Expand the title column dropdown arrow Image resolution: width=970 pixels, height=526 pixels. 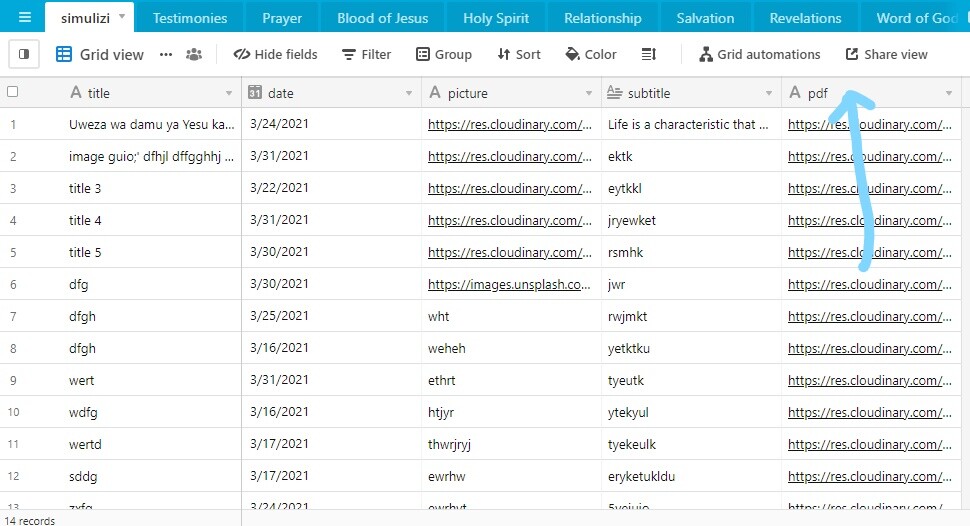coord(229,93)
